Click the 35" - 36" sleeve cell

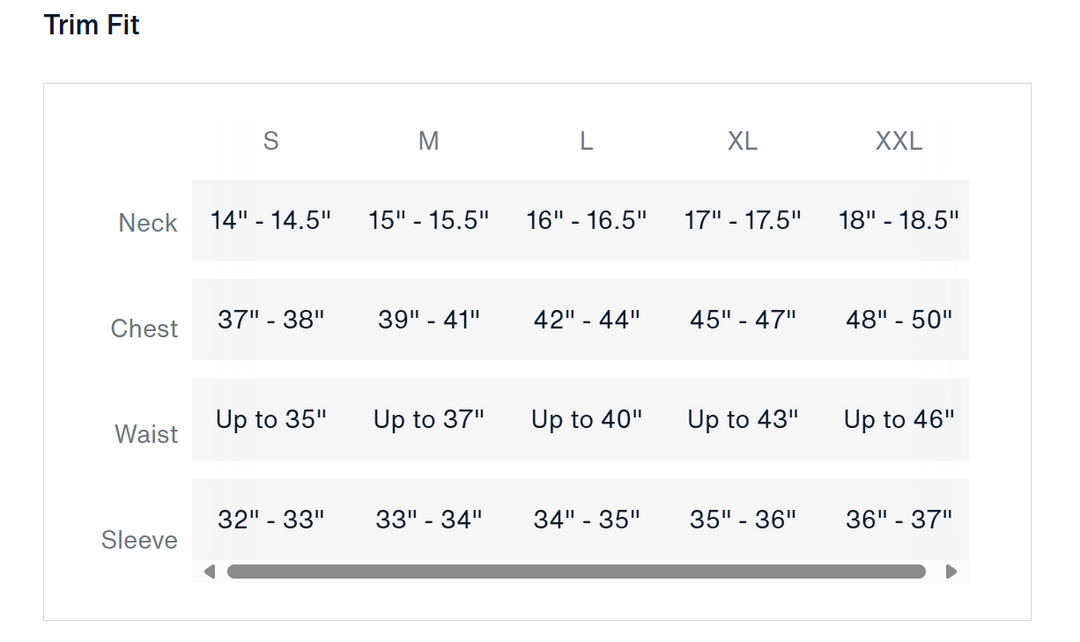[743, 519]
